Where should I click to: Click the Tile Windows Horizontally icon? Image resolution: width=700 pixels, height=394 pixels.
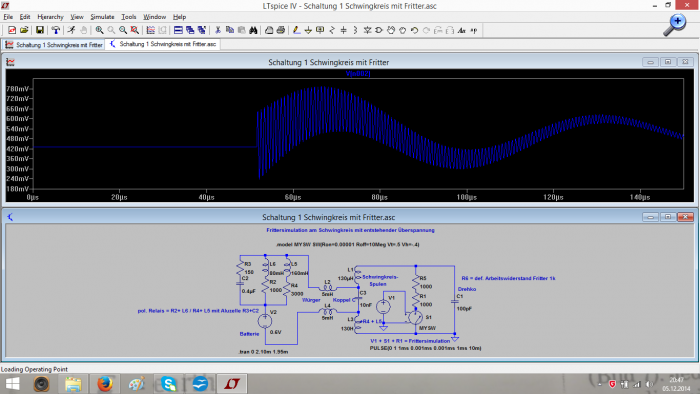pyautogui.click(x=178, y=30)
